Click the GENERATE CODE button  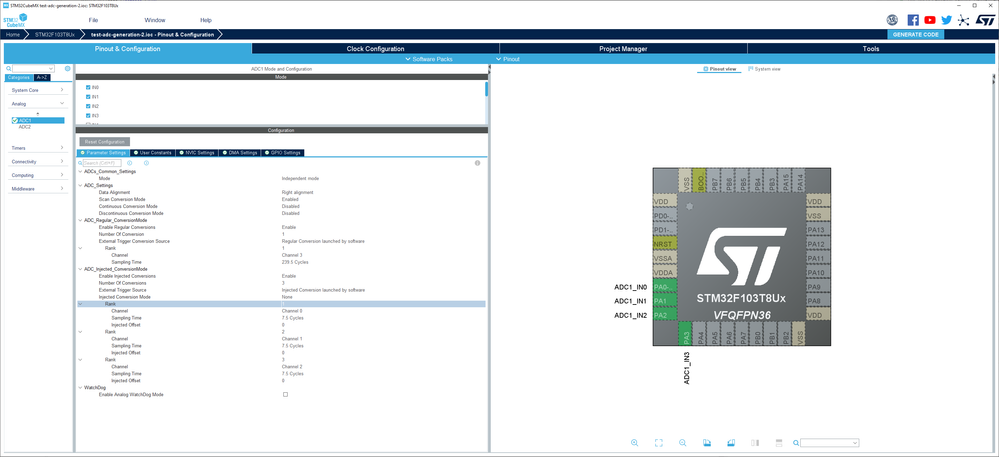click(x=915, y=34)
